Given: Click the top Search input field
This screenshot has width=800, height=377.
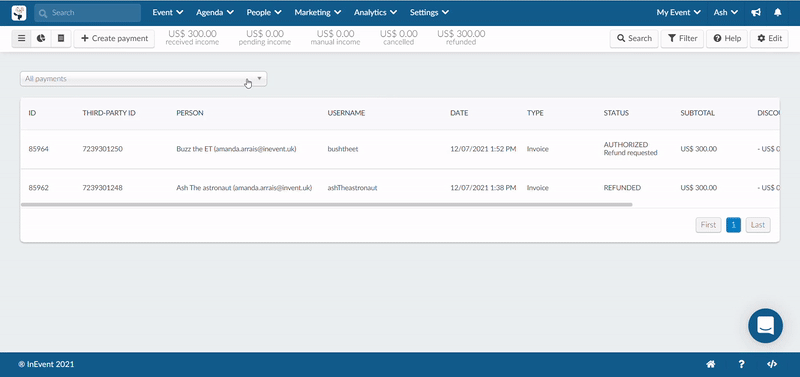Looking at the screenshot, I should [x=87, y=13].
